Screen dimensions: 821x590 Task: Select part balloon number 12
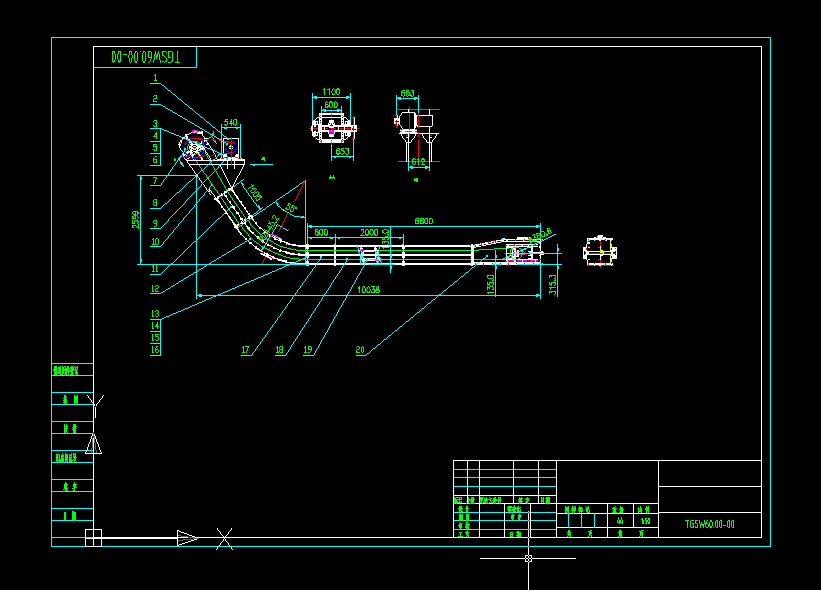pyautogui.click(x=155, y=288)
